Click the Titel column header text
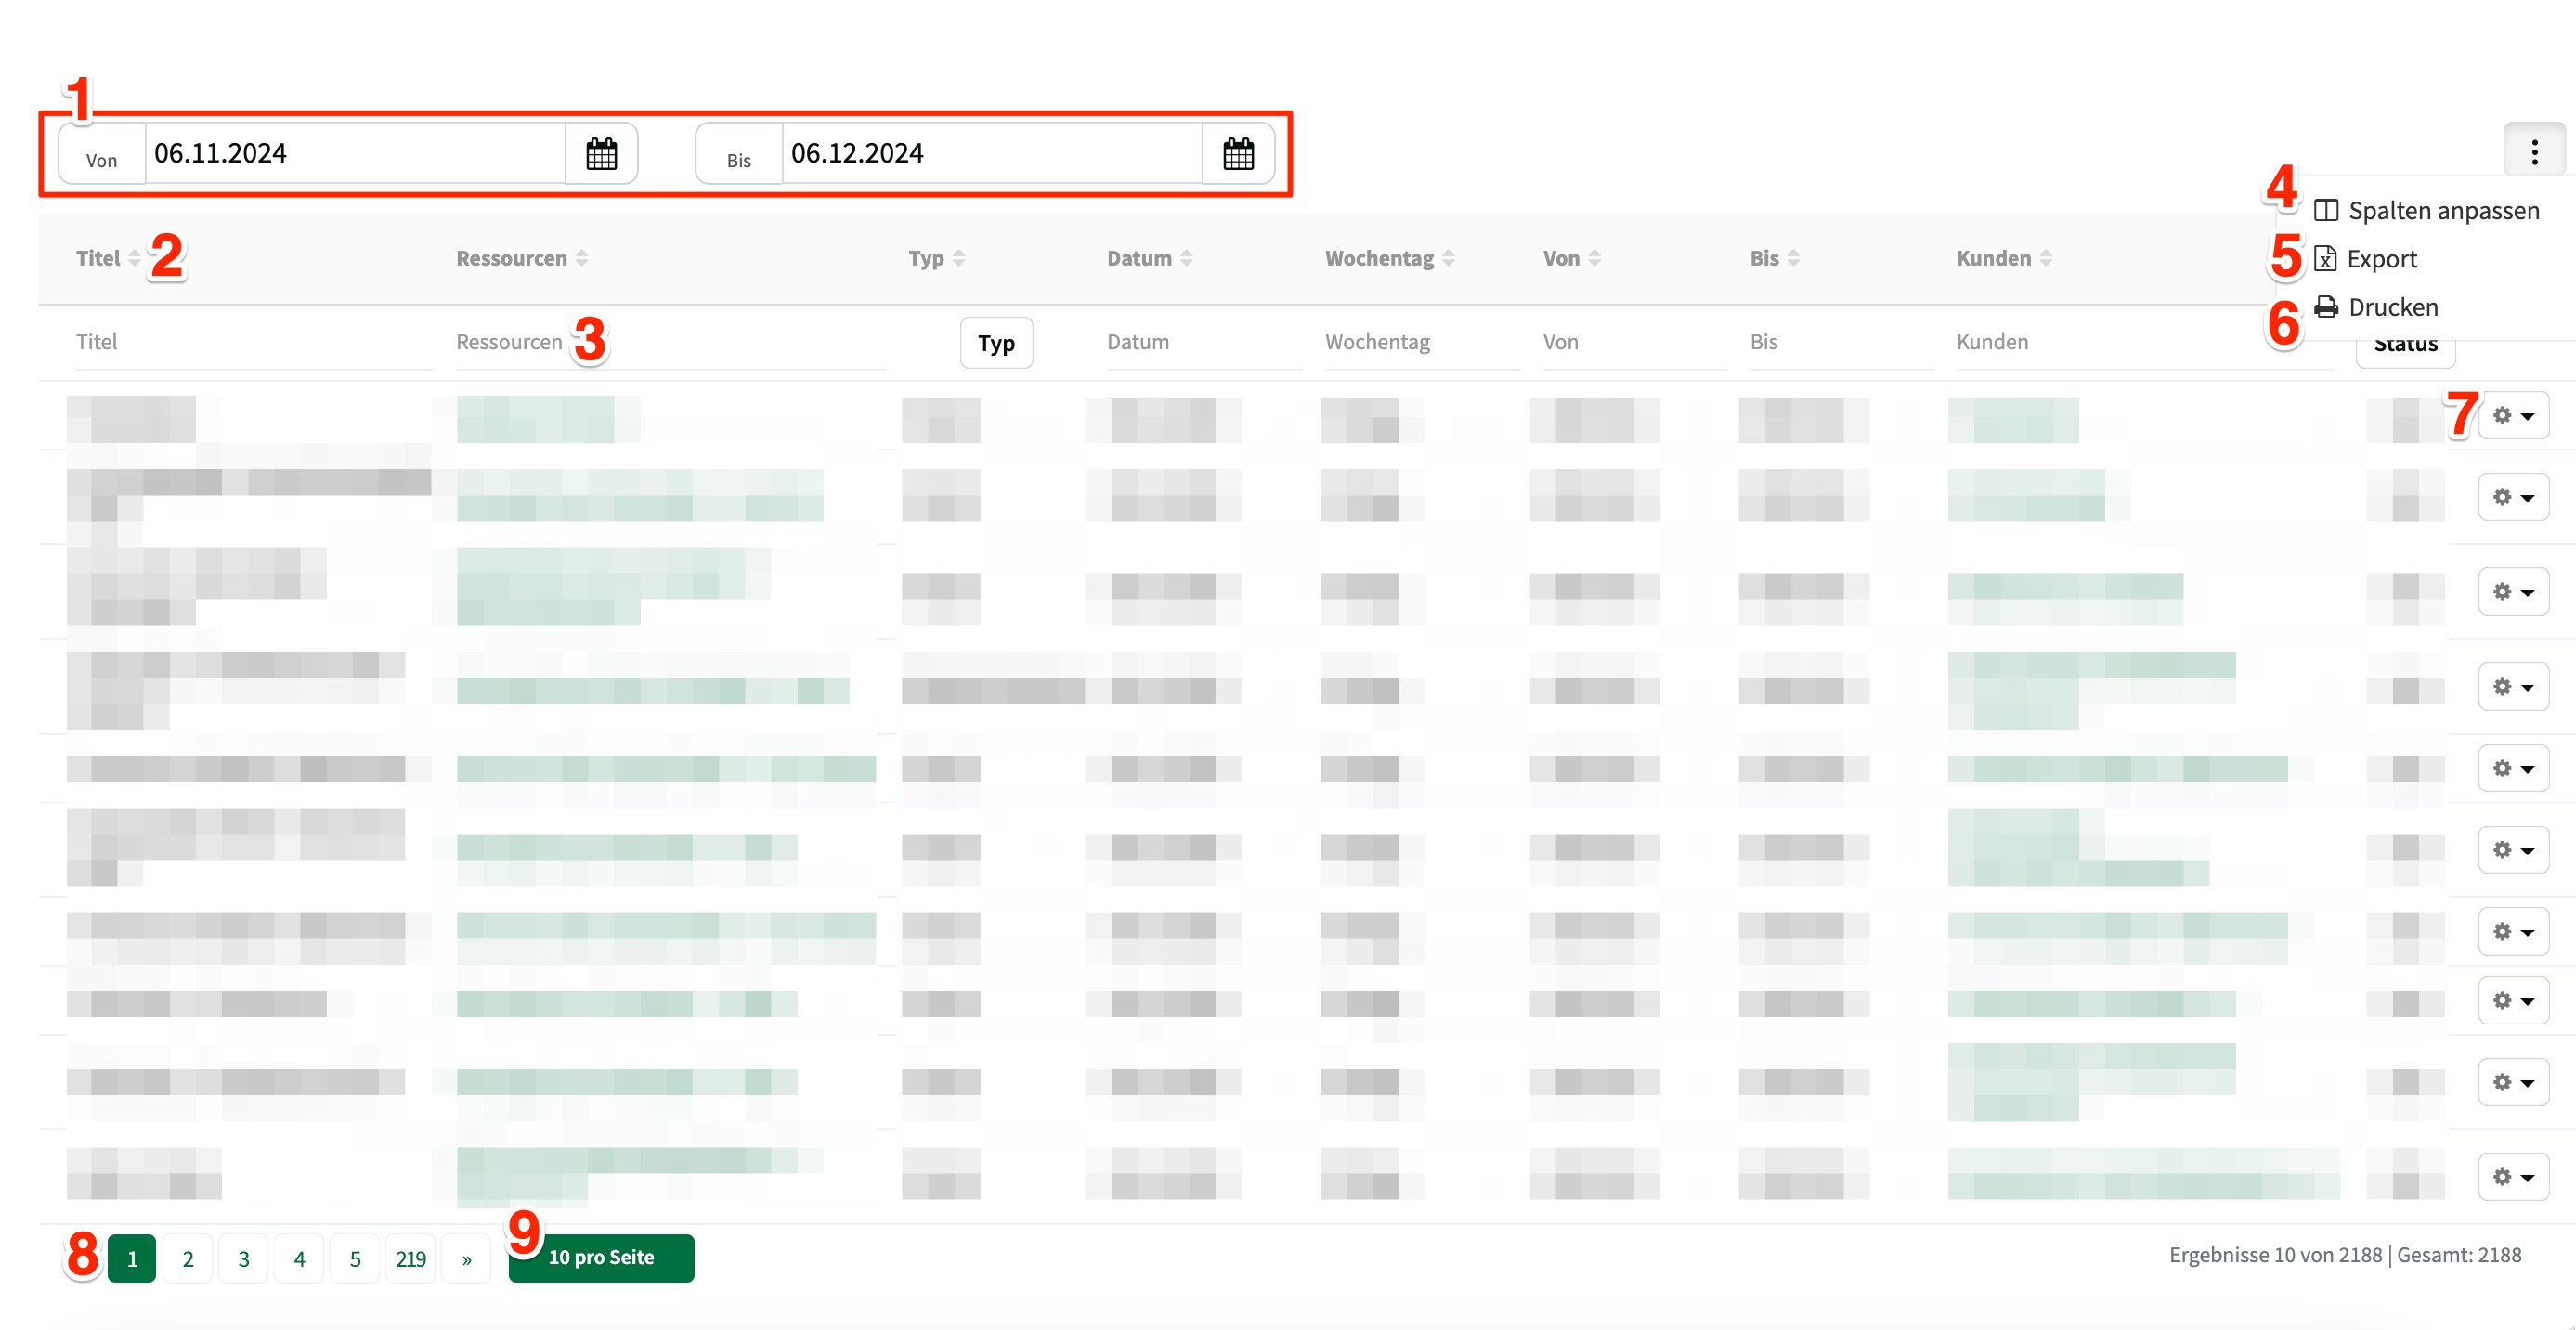The height and width of the screenshot is (1330, 2576). pyautogui.click(x=98, y=259)
